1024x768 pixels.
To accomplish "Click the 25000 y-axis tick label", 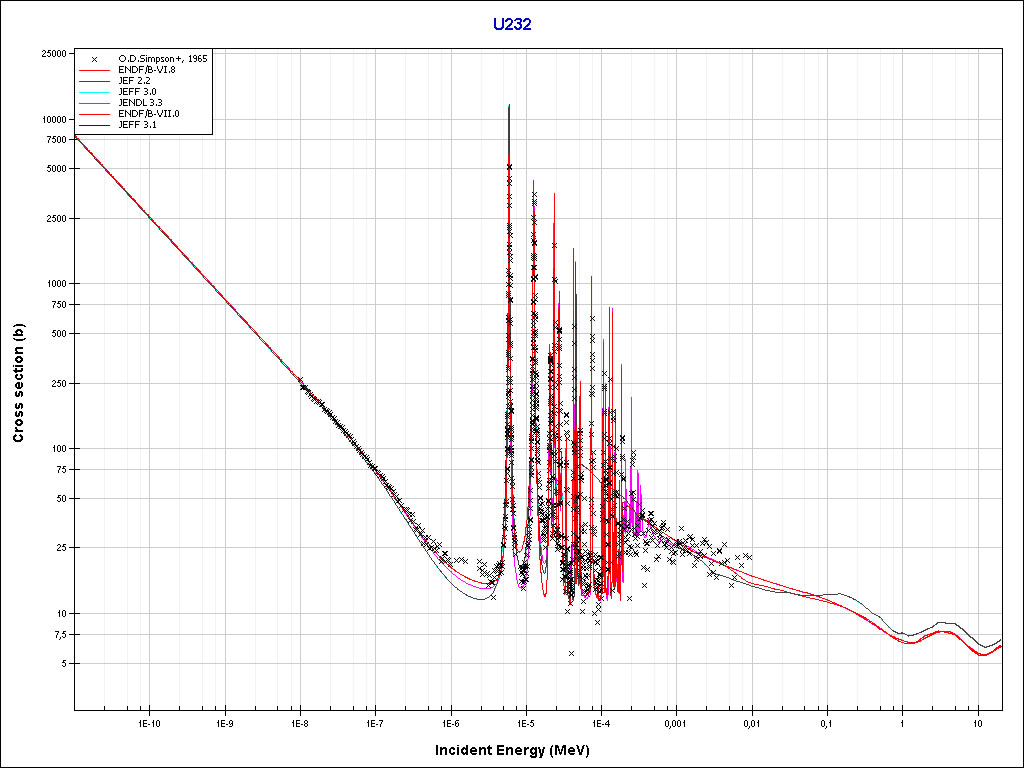I will click(x=52, y=54).
